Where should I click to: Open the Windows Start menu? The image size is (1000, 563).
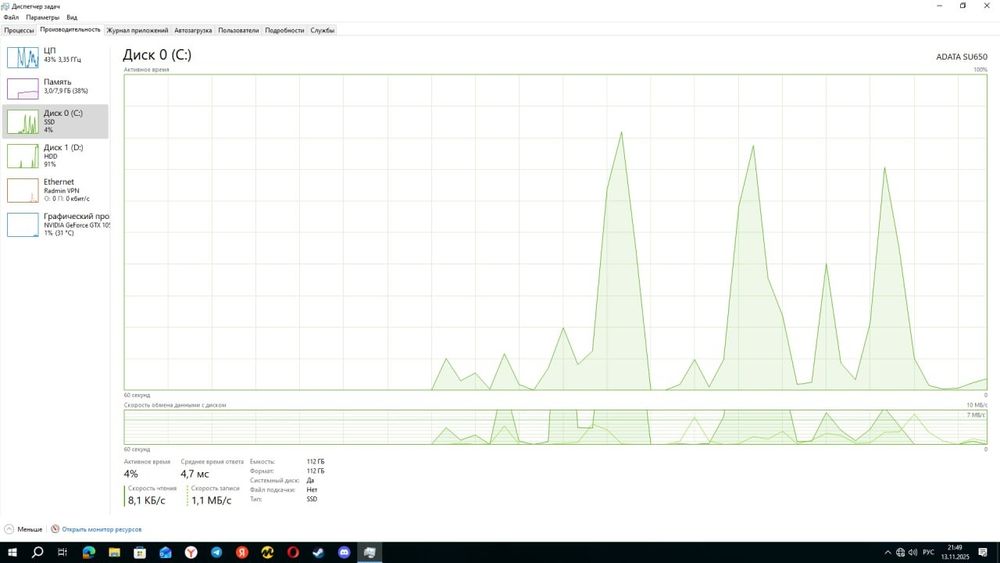(x=12, y=553)
